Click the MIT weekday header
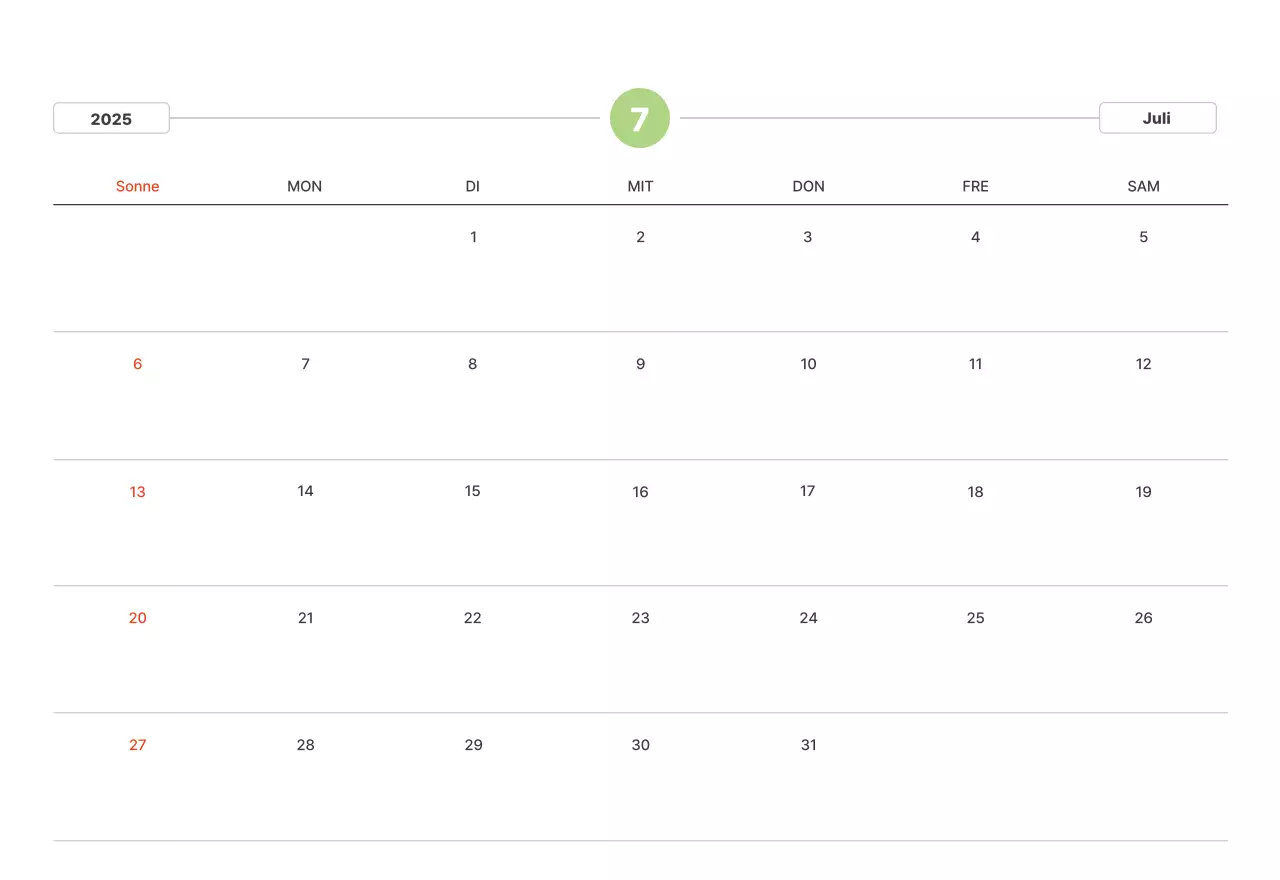Screen dimensions: 1280x880 (x=640, y=186)
